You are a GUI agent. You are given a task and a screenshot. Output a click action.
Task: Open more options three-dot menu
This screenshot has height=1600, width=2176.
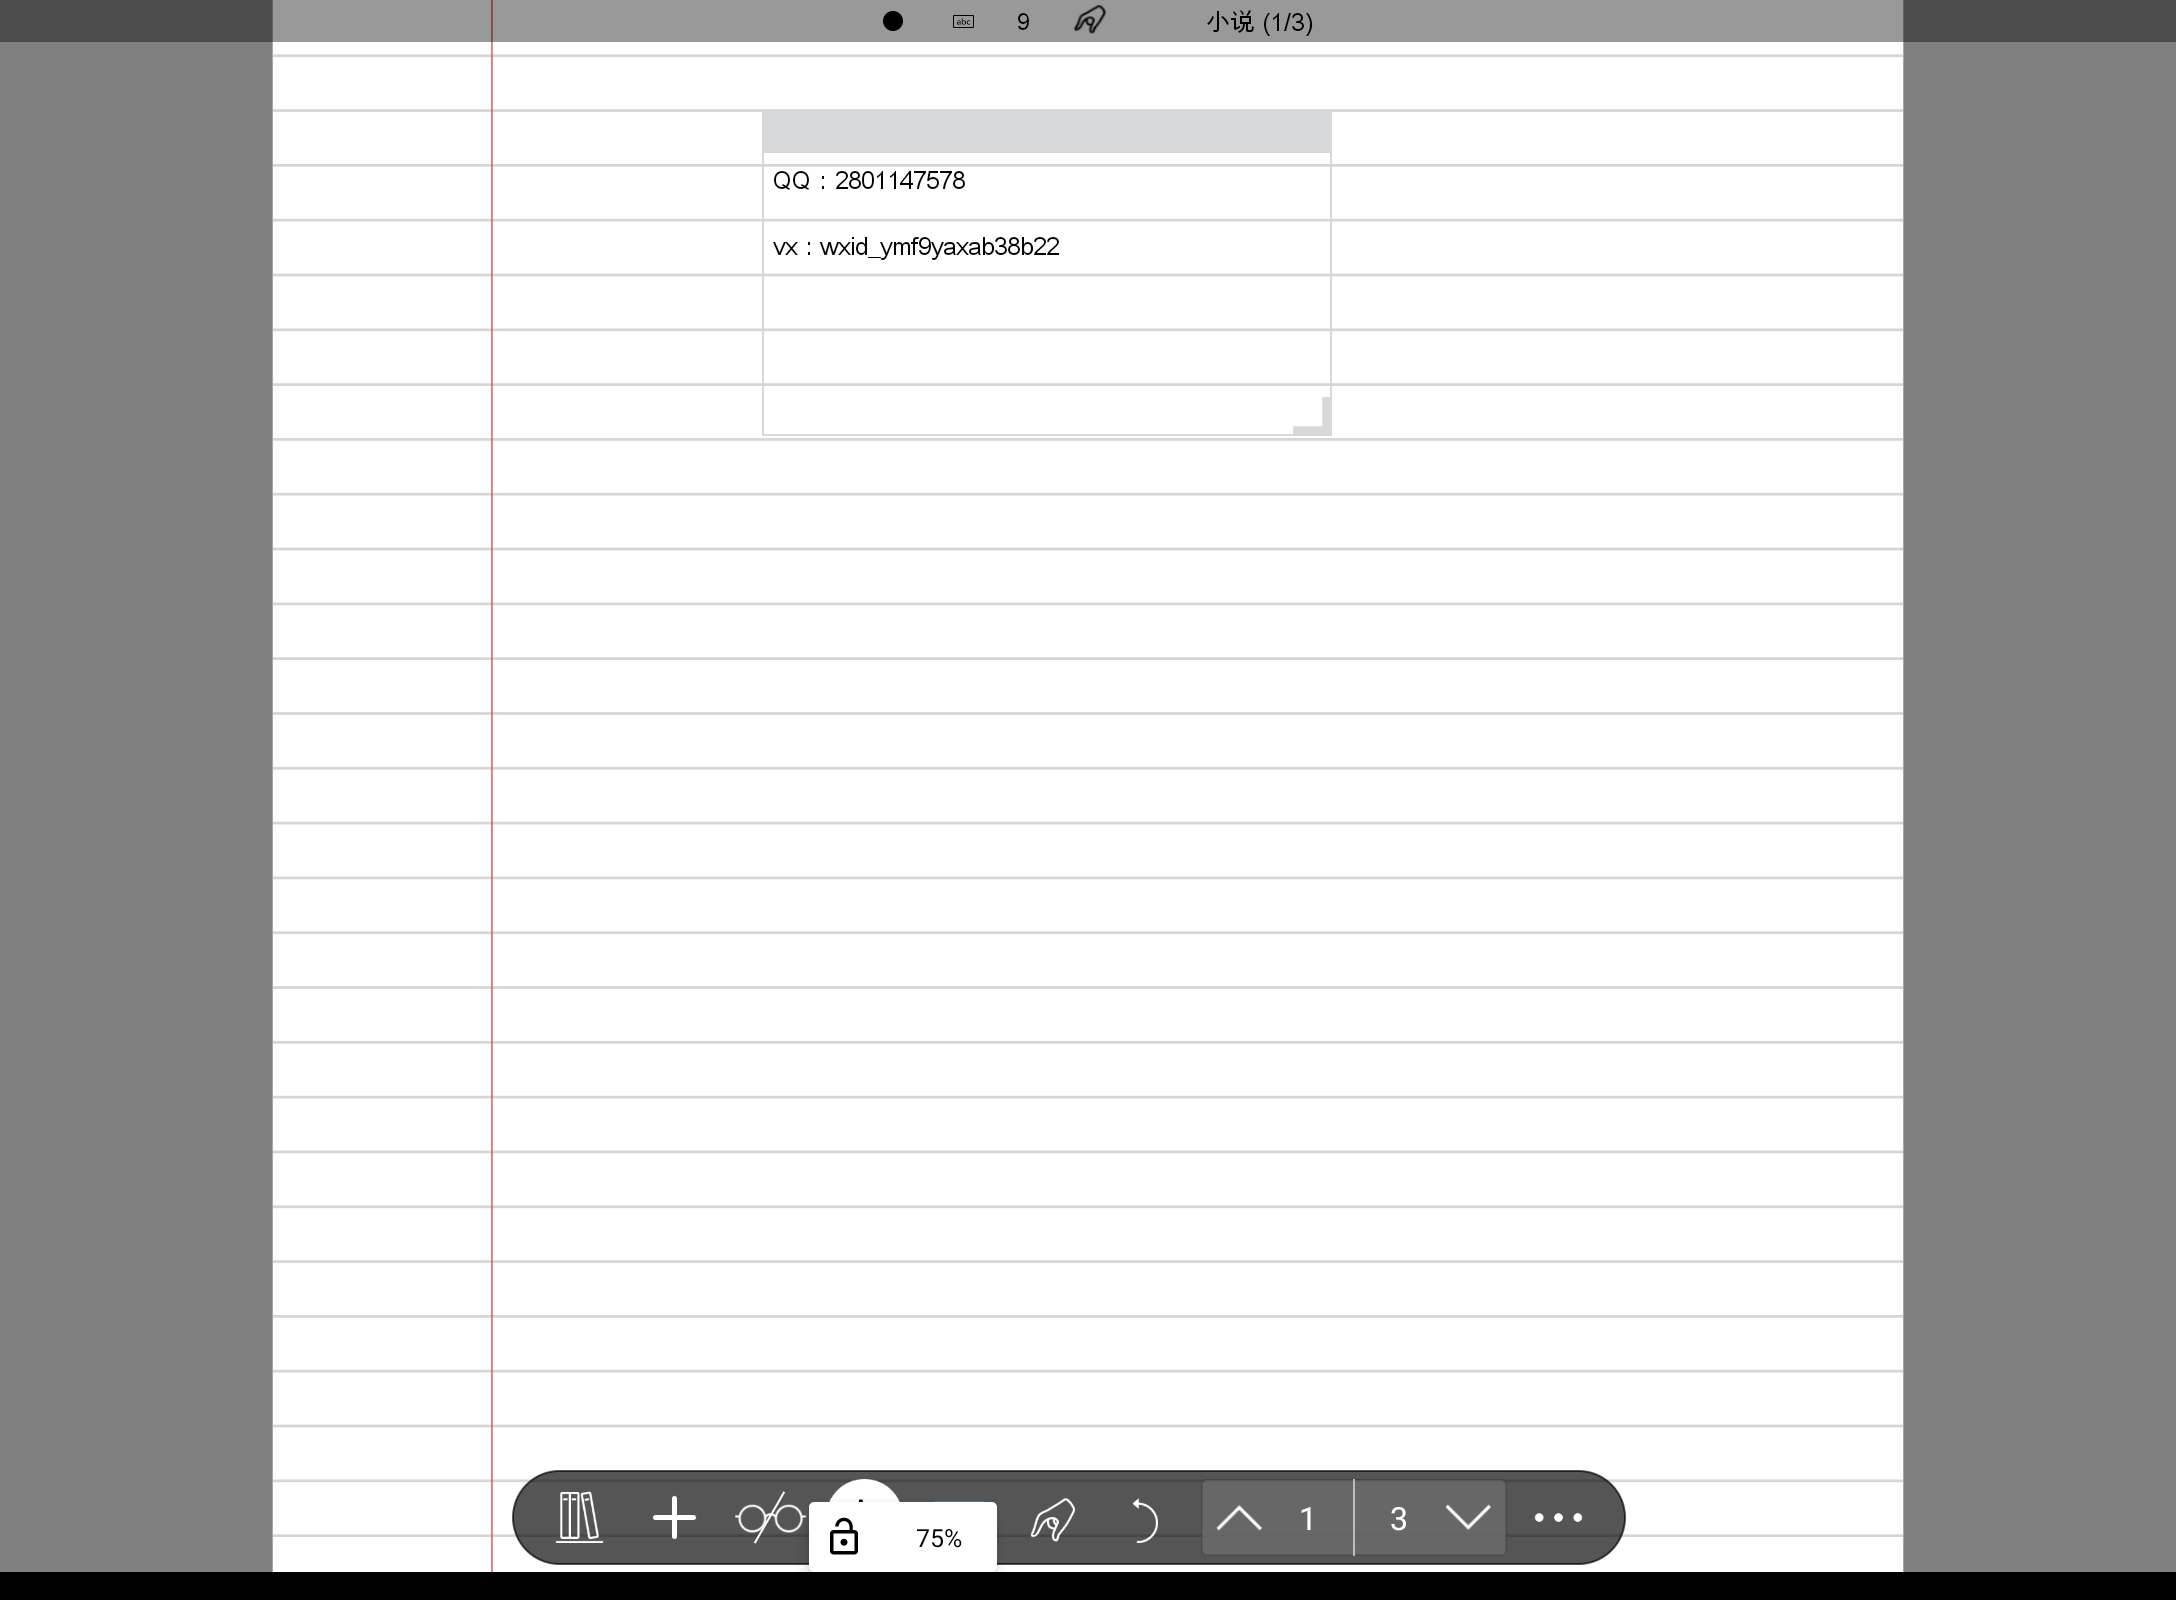(1559, 1517)
